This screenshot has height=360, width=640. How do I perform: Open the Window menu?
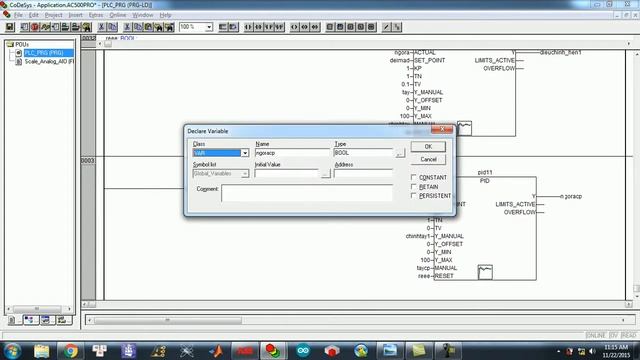click(x=142, y=15)
